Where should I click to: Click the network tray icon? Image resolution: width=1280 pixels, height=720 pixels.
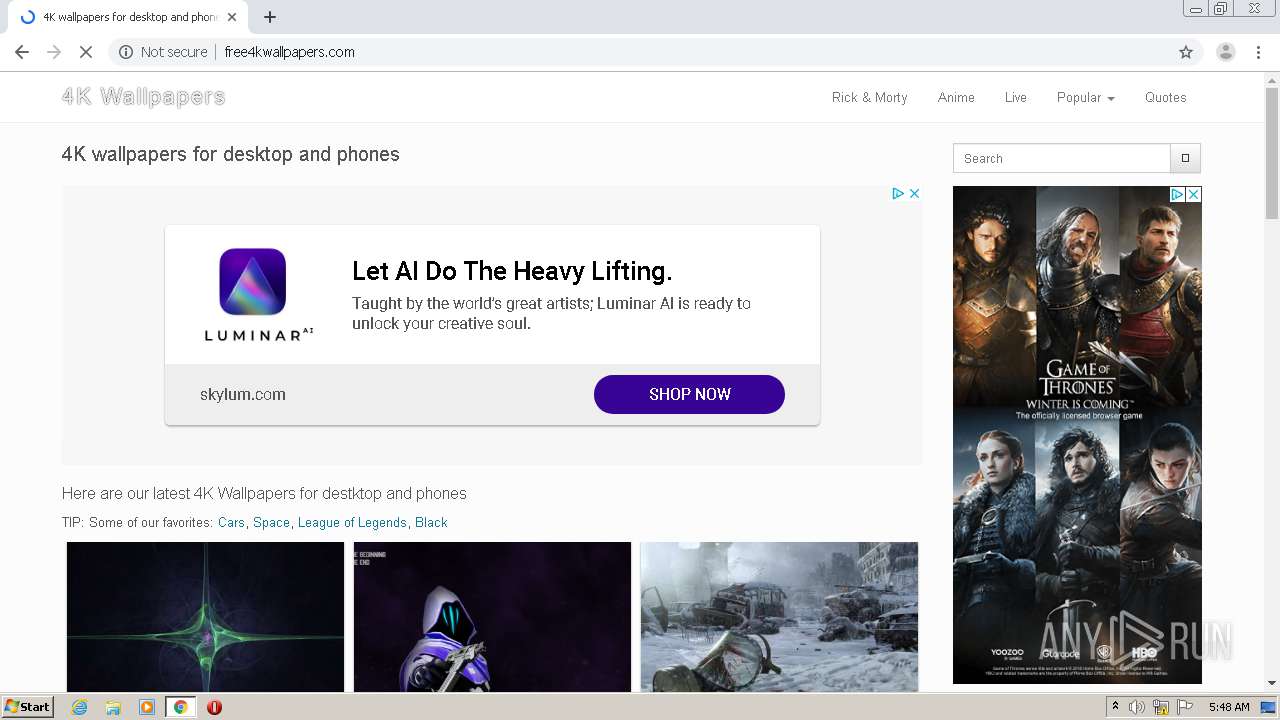1161,707
